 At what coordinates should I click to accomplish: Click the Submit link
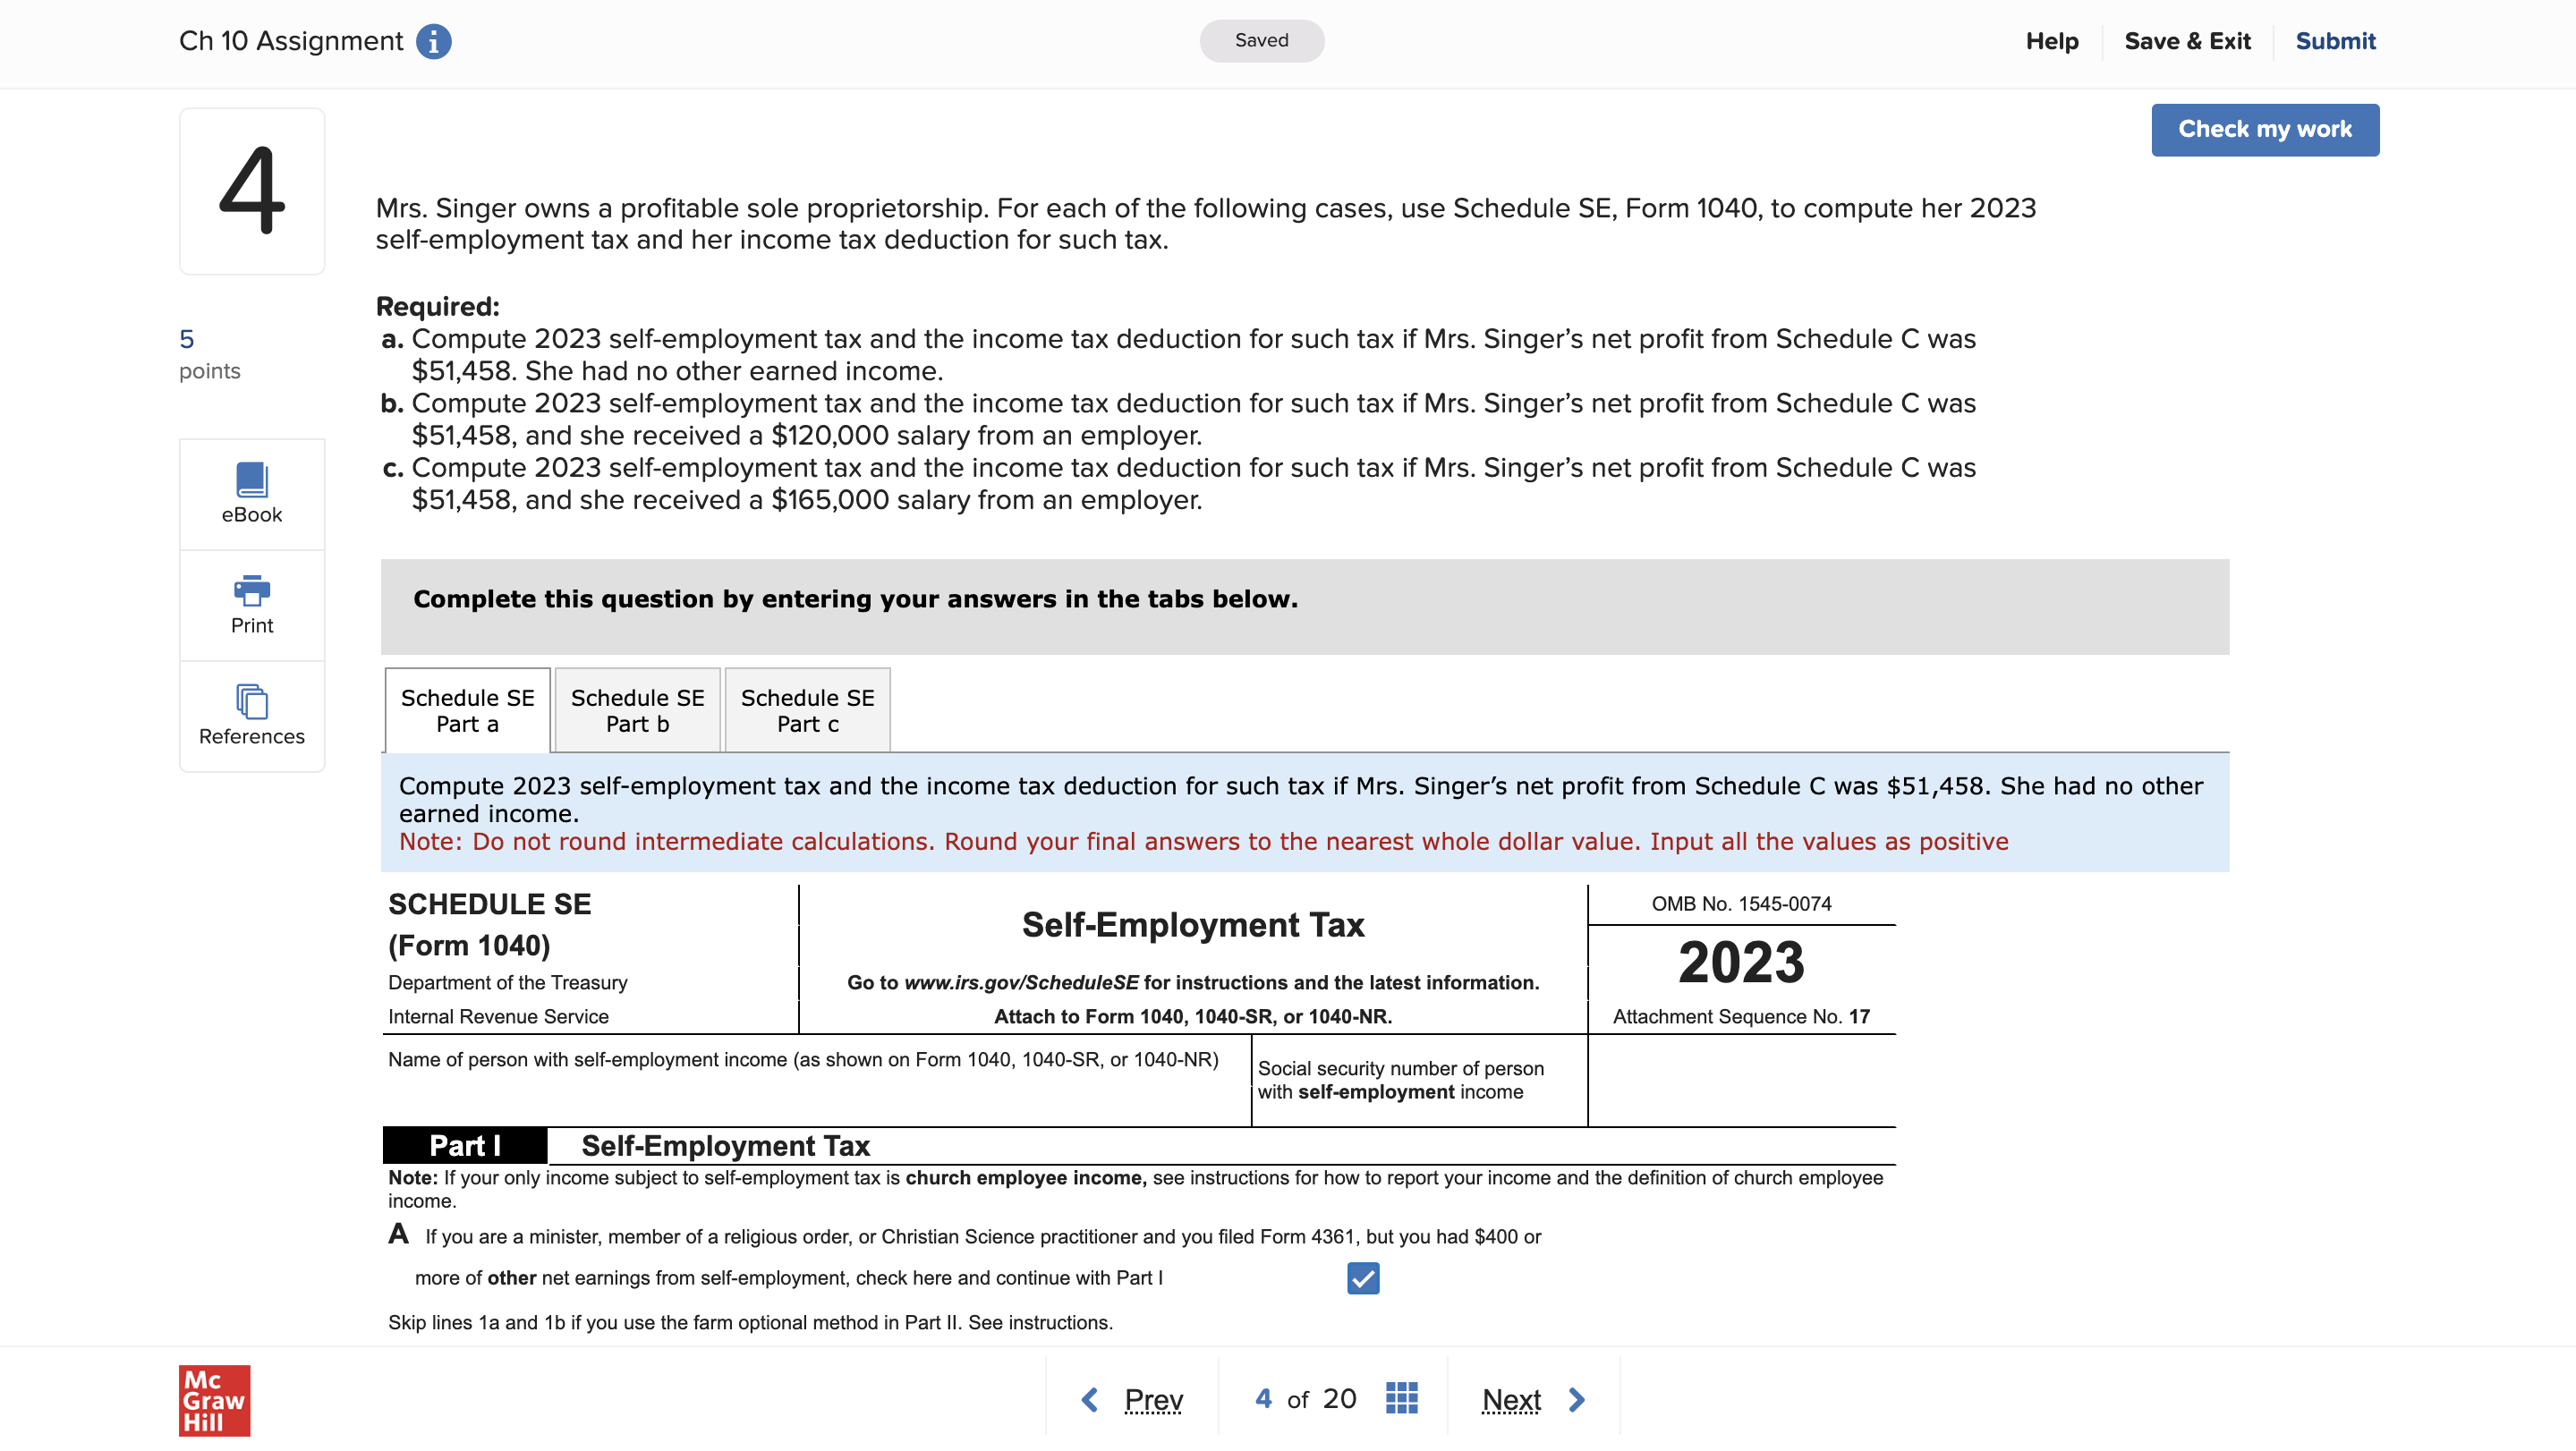(2334, 41)
